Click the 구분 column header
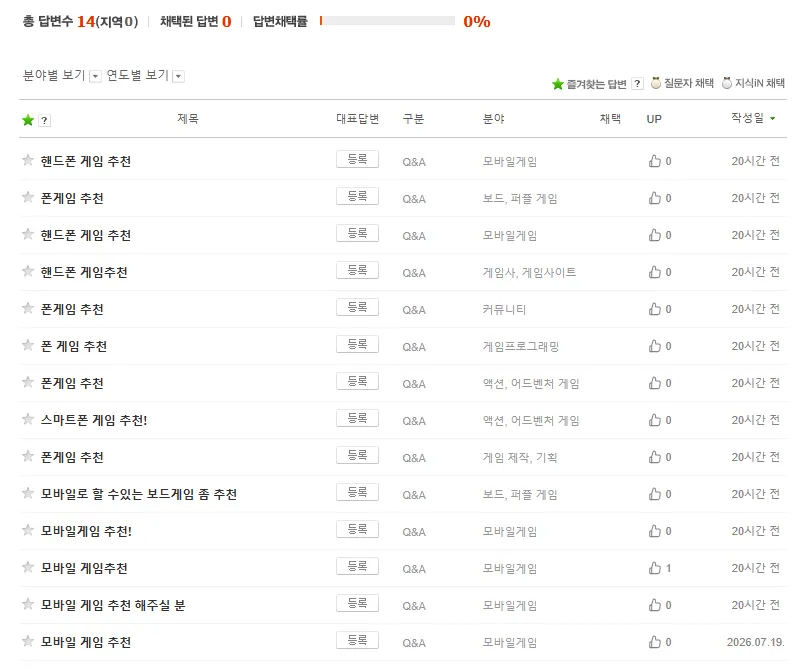 coord(413,119)
